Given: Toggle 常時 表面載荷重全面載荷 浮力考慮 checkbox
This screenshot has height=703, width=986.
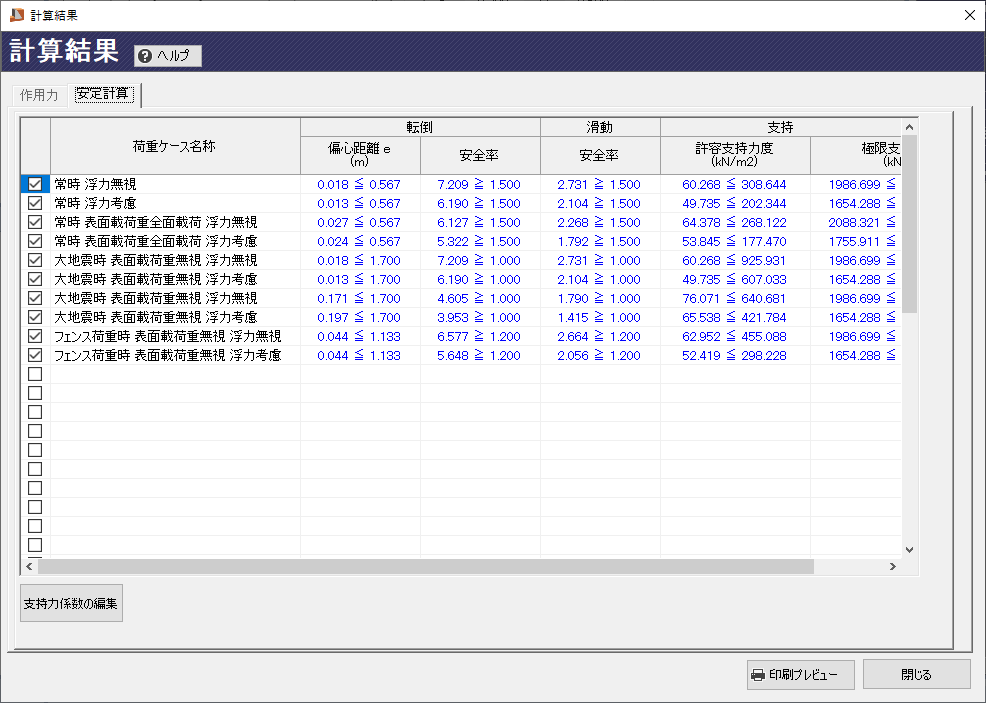Looking at the screenshot, I should pos(35,241).
